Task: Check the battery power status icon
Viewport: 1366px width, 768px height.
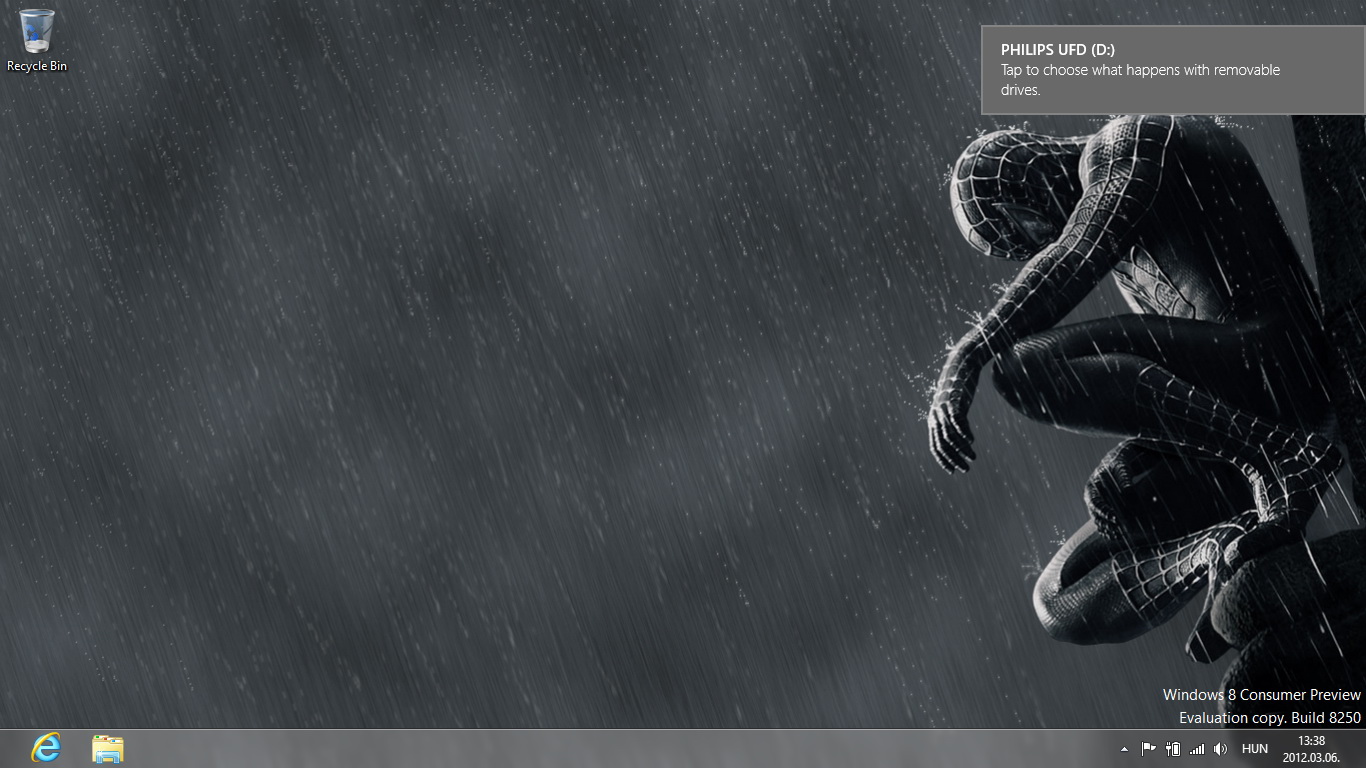Action: (x=1173, y=748)
